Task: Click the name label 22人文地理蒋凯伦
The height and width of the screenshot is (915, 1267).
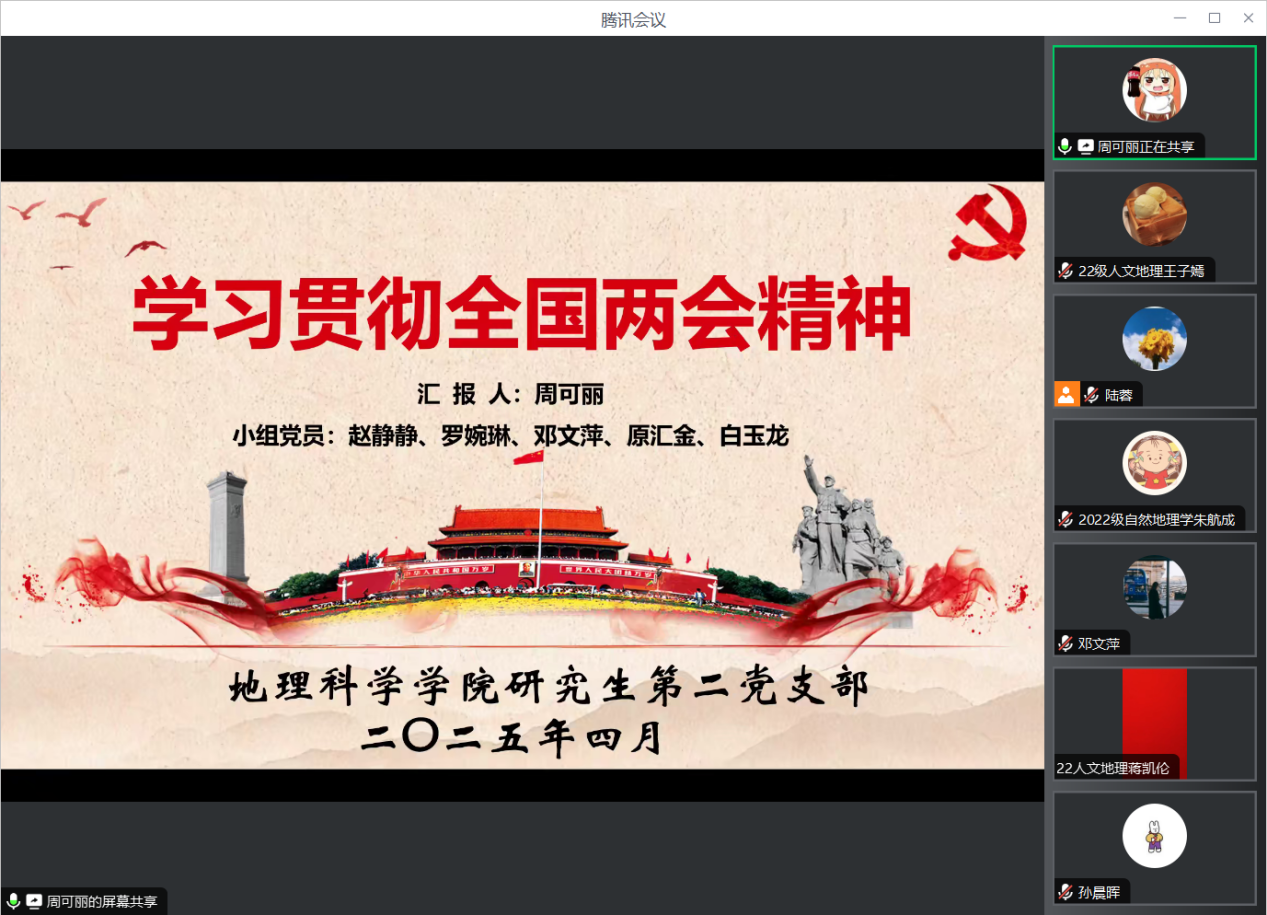Action: coord(1110,768)
